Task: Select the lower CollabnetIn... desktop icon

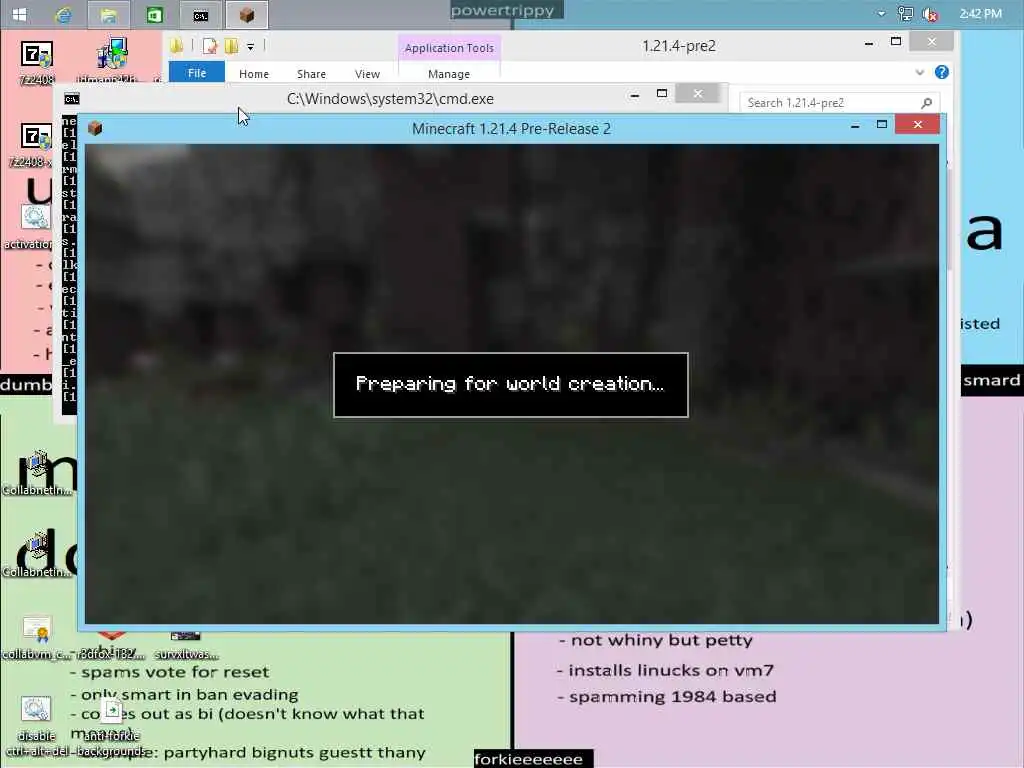Action: (37, 555)
